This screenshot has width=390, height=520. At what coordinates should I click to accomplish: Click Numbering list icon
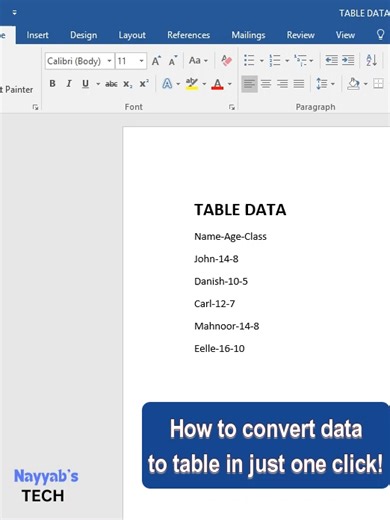point(275,61)
